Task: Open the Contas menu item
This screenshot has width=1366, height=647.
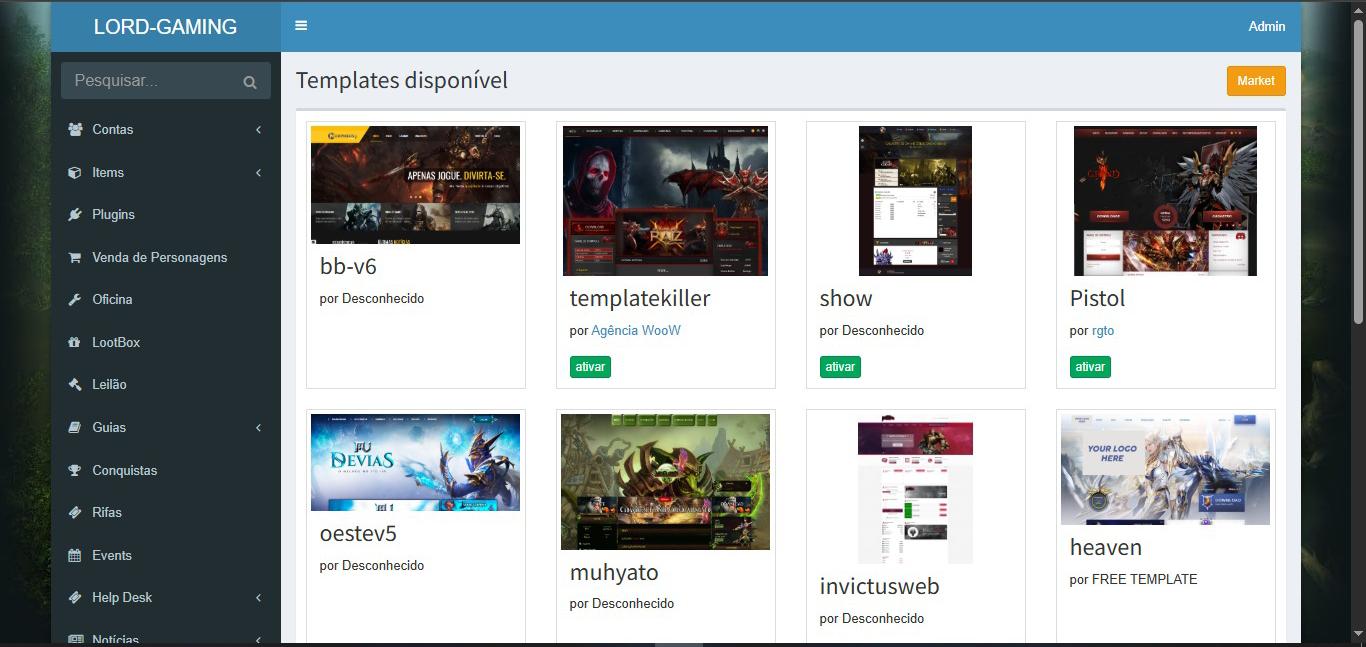Action: [x=166, y=129]
